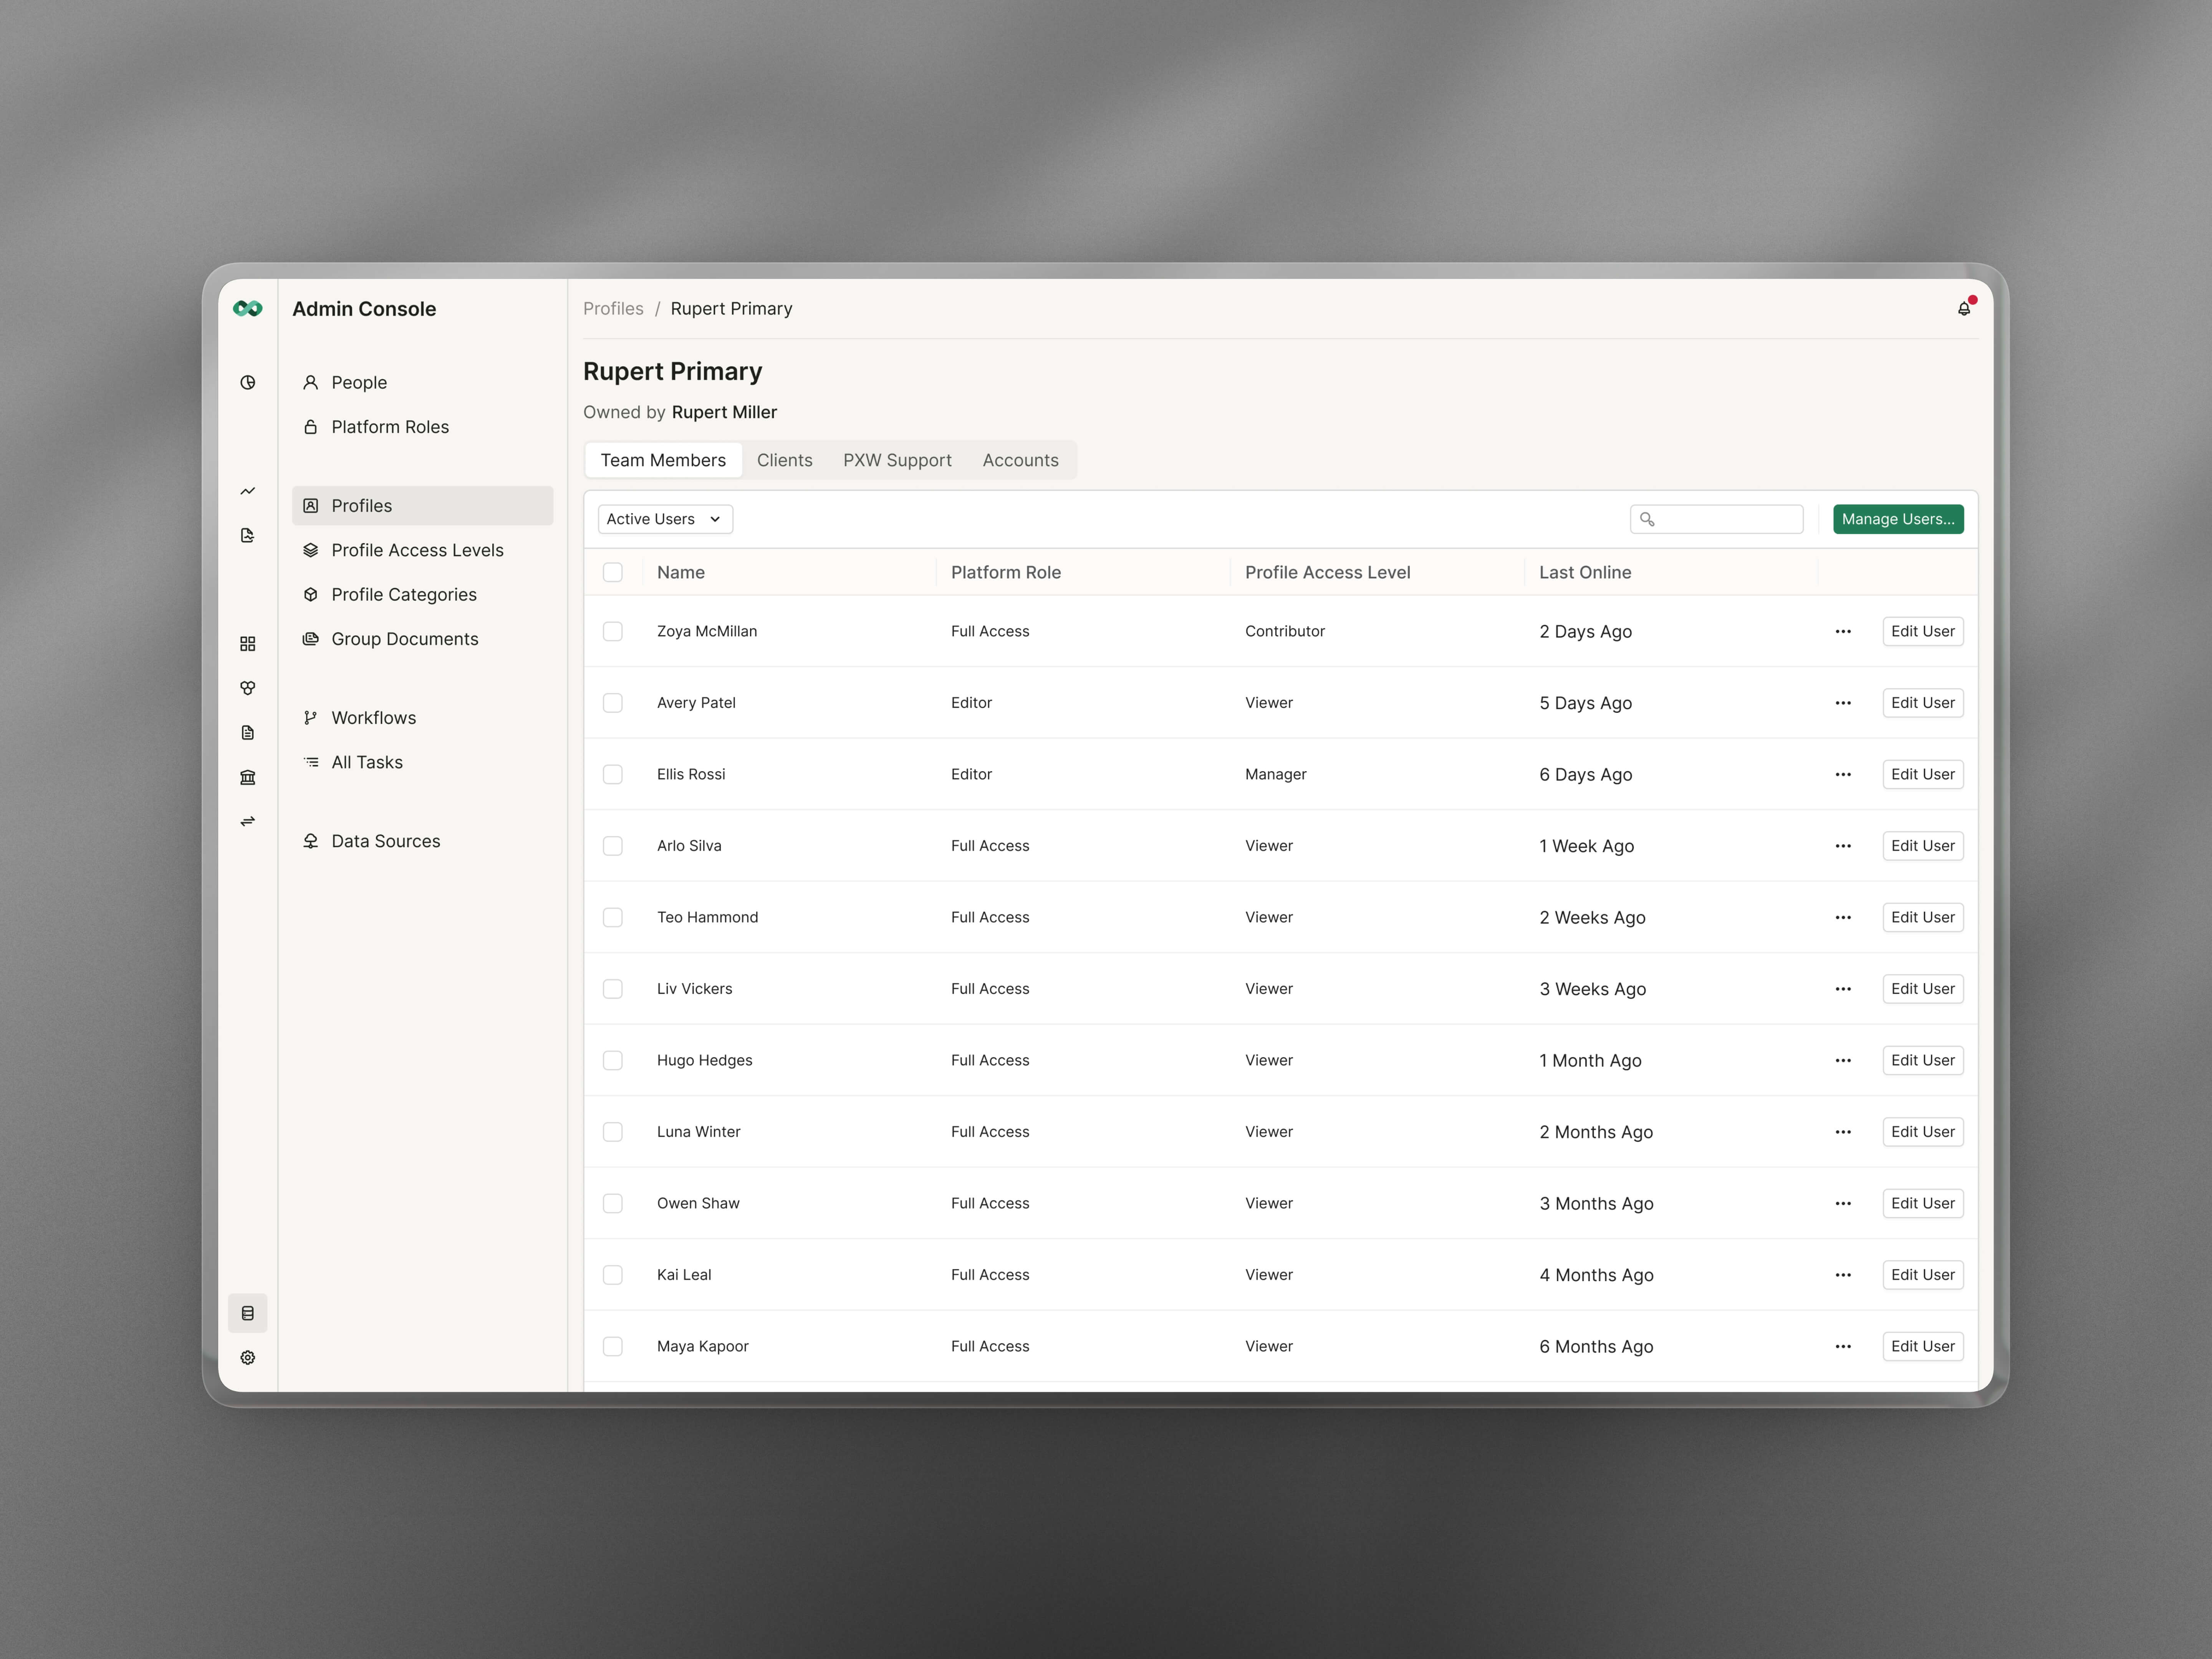Switch to the PXW Support tab
Viewport: 2212px width, 1659px height.
(897, 460)
